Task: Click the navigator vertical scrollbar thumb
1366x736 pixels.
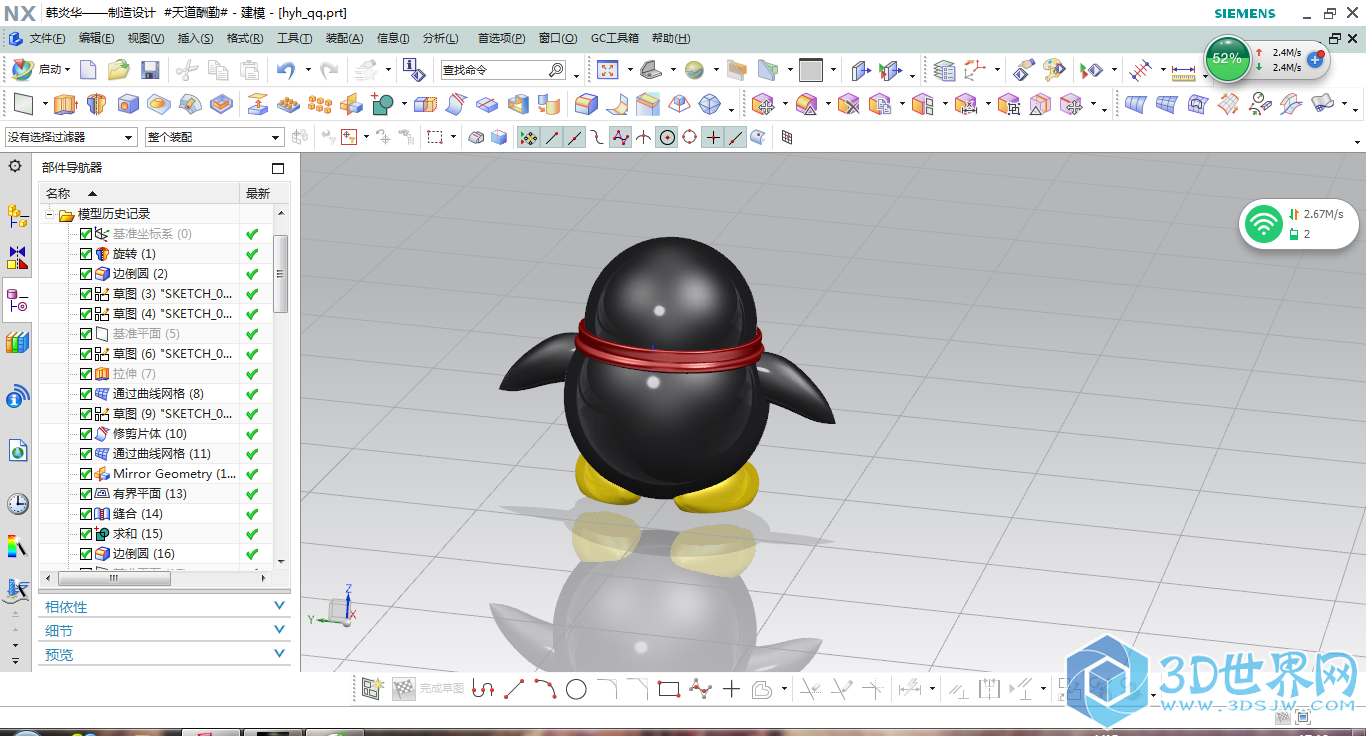Action: coord(281,273)
